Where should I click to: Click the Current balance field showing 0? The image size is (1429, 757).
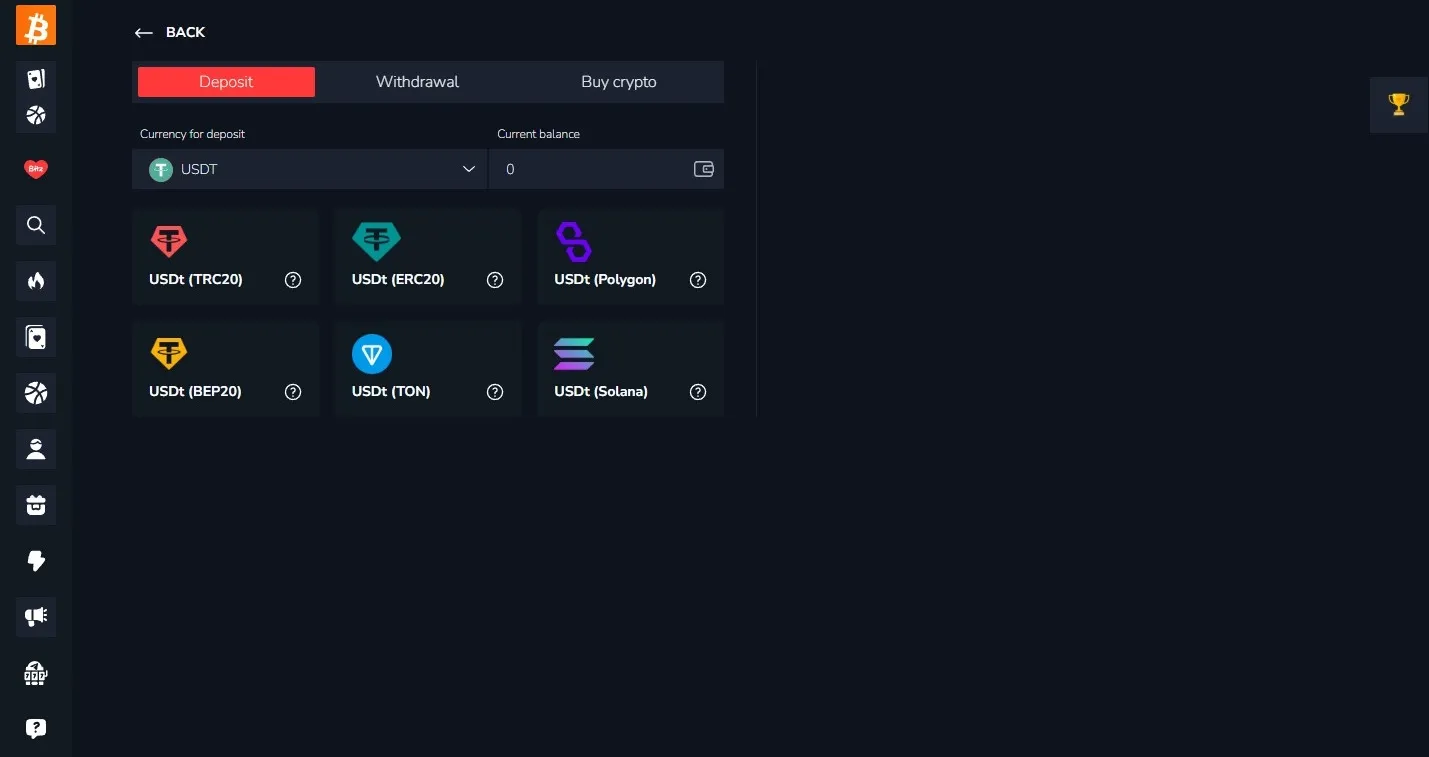click(606, 169)
